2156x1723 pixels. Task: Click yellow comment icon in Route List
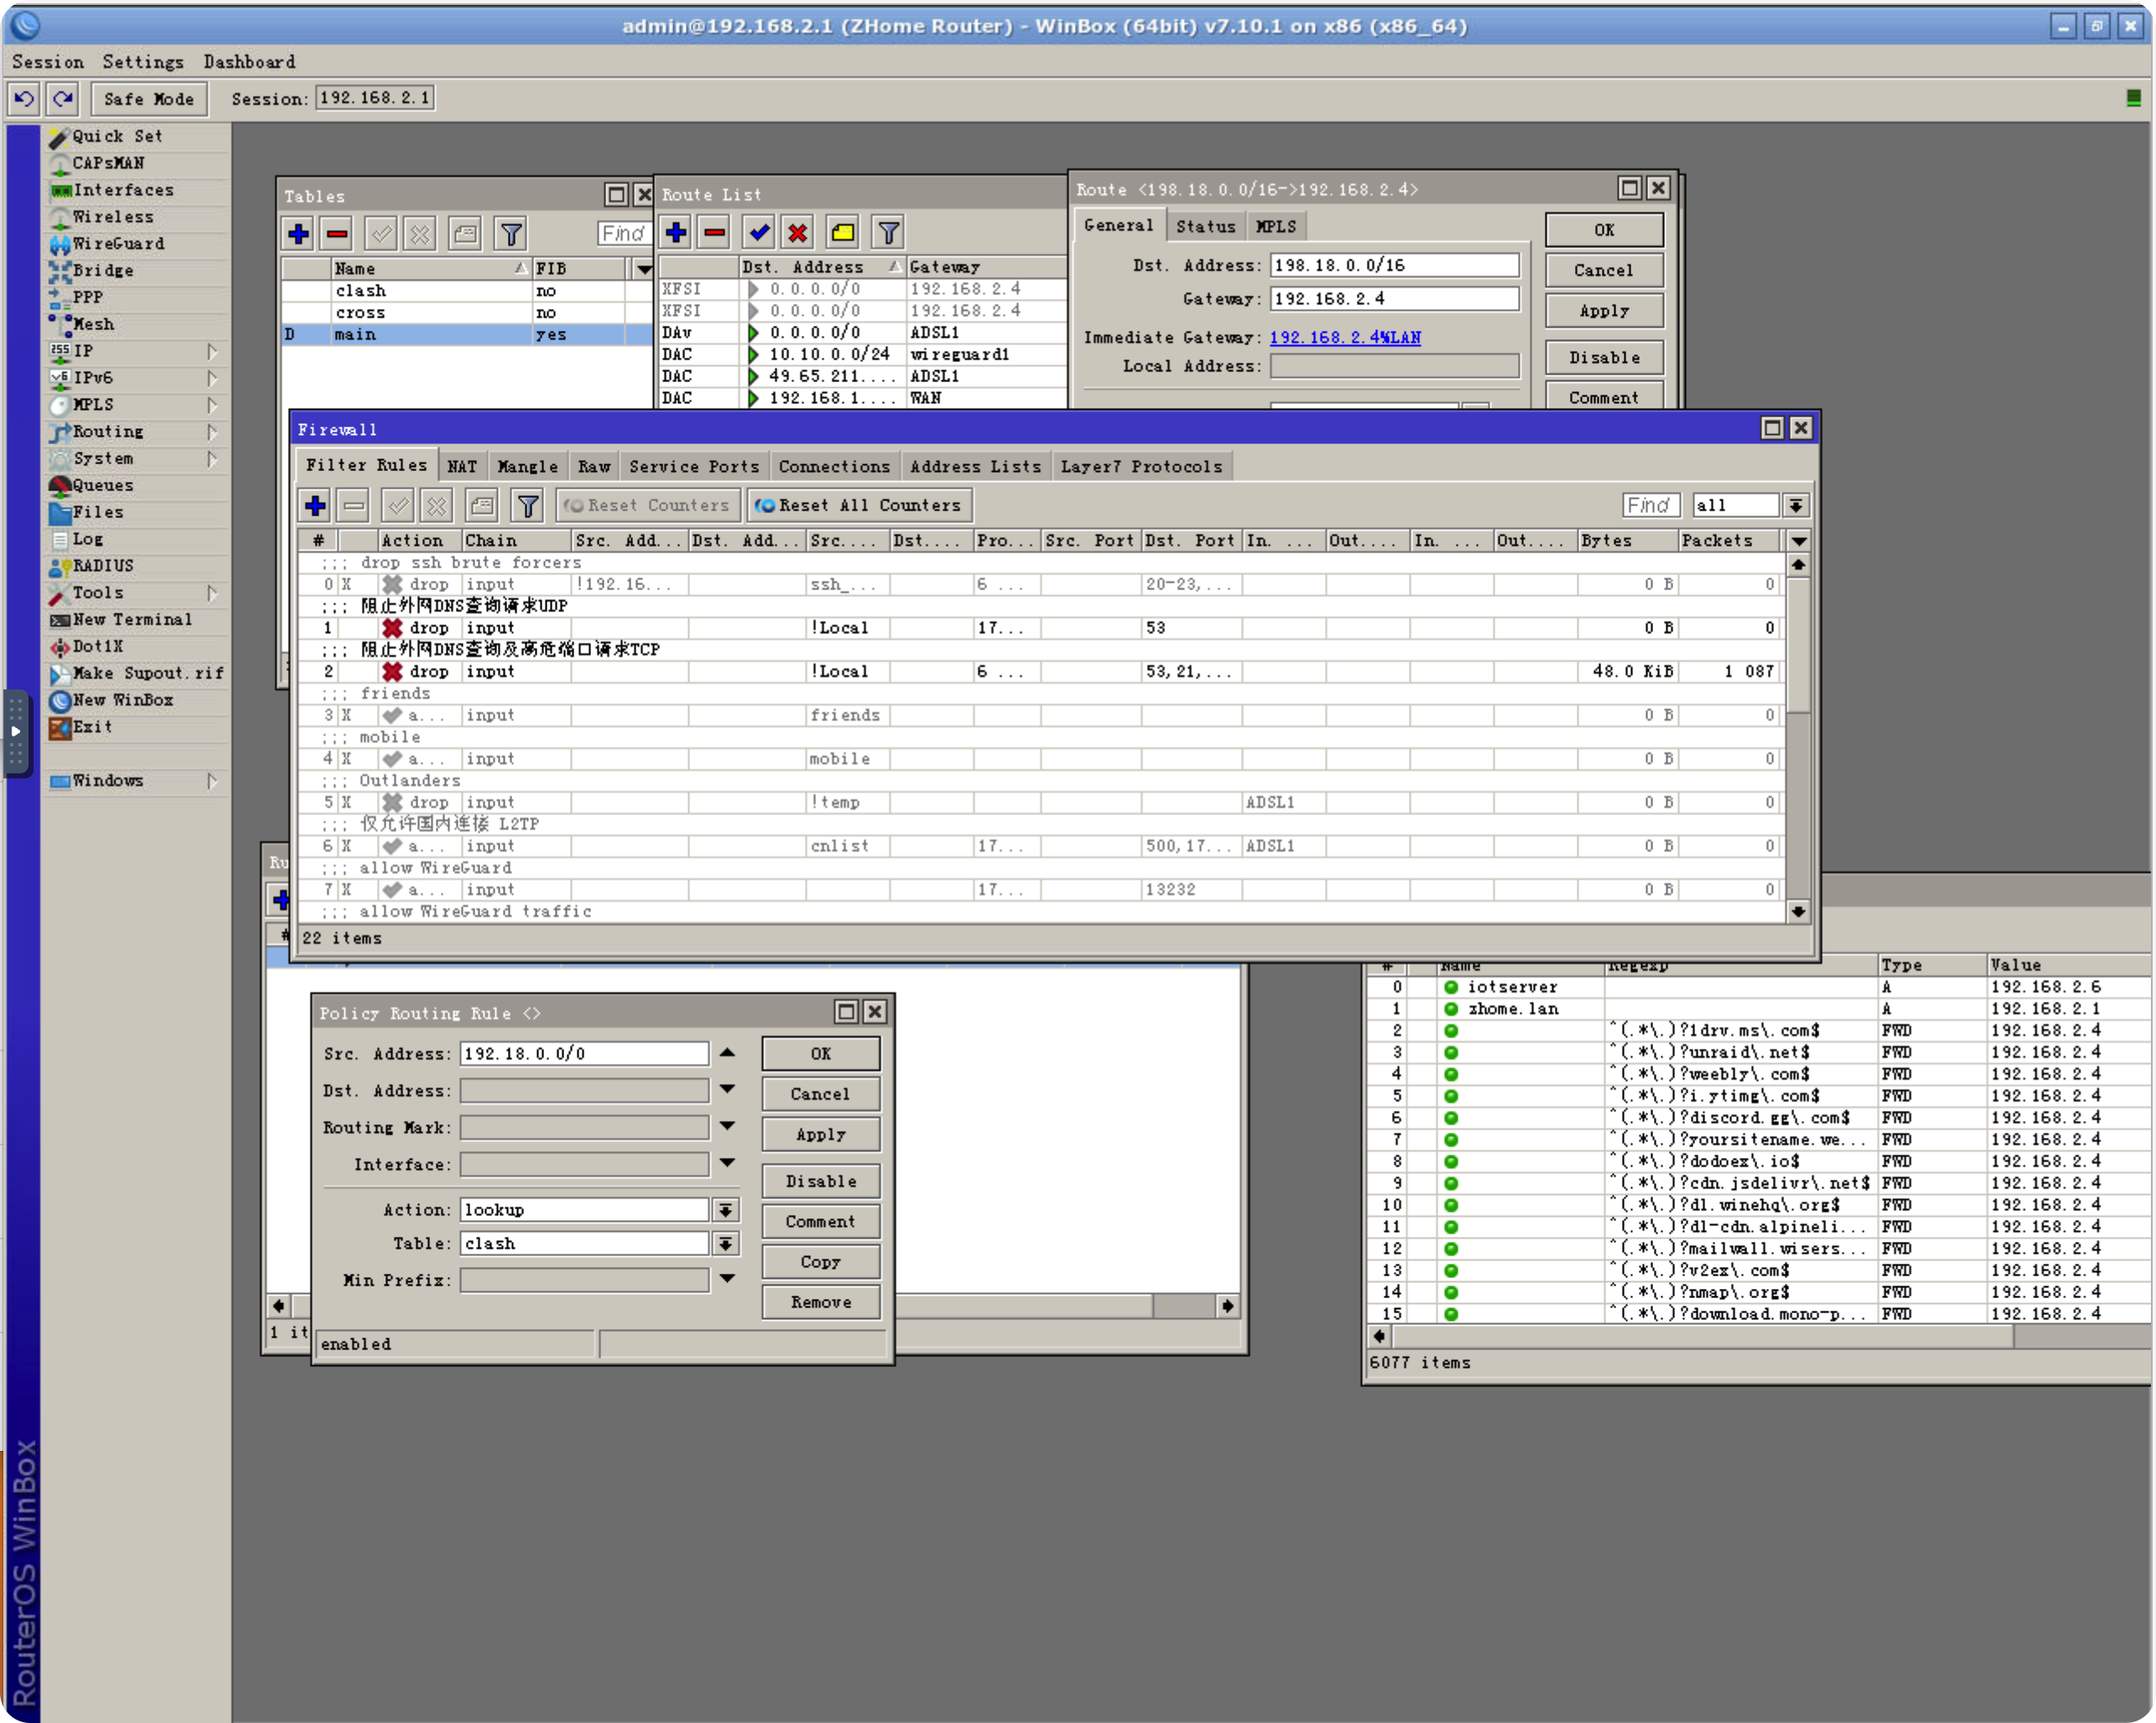[x=843, y=233]
